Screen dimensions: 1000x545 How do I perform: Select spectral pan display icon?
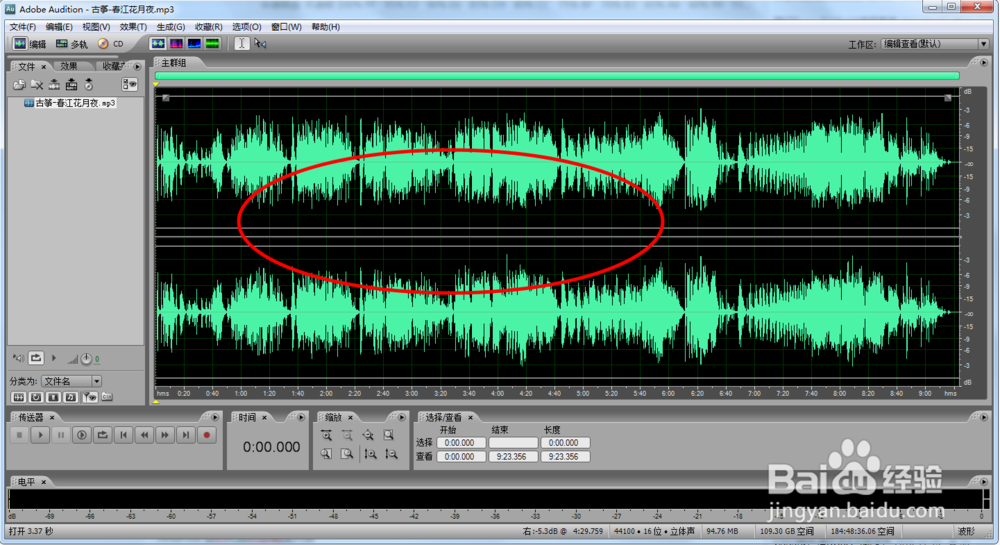(x=194, y=43)
